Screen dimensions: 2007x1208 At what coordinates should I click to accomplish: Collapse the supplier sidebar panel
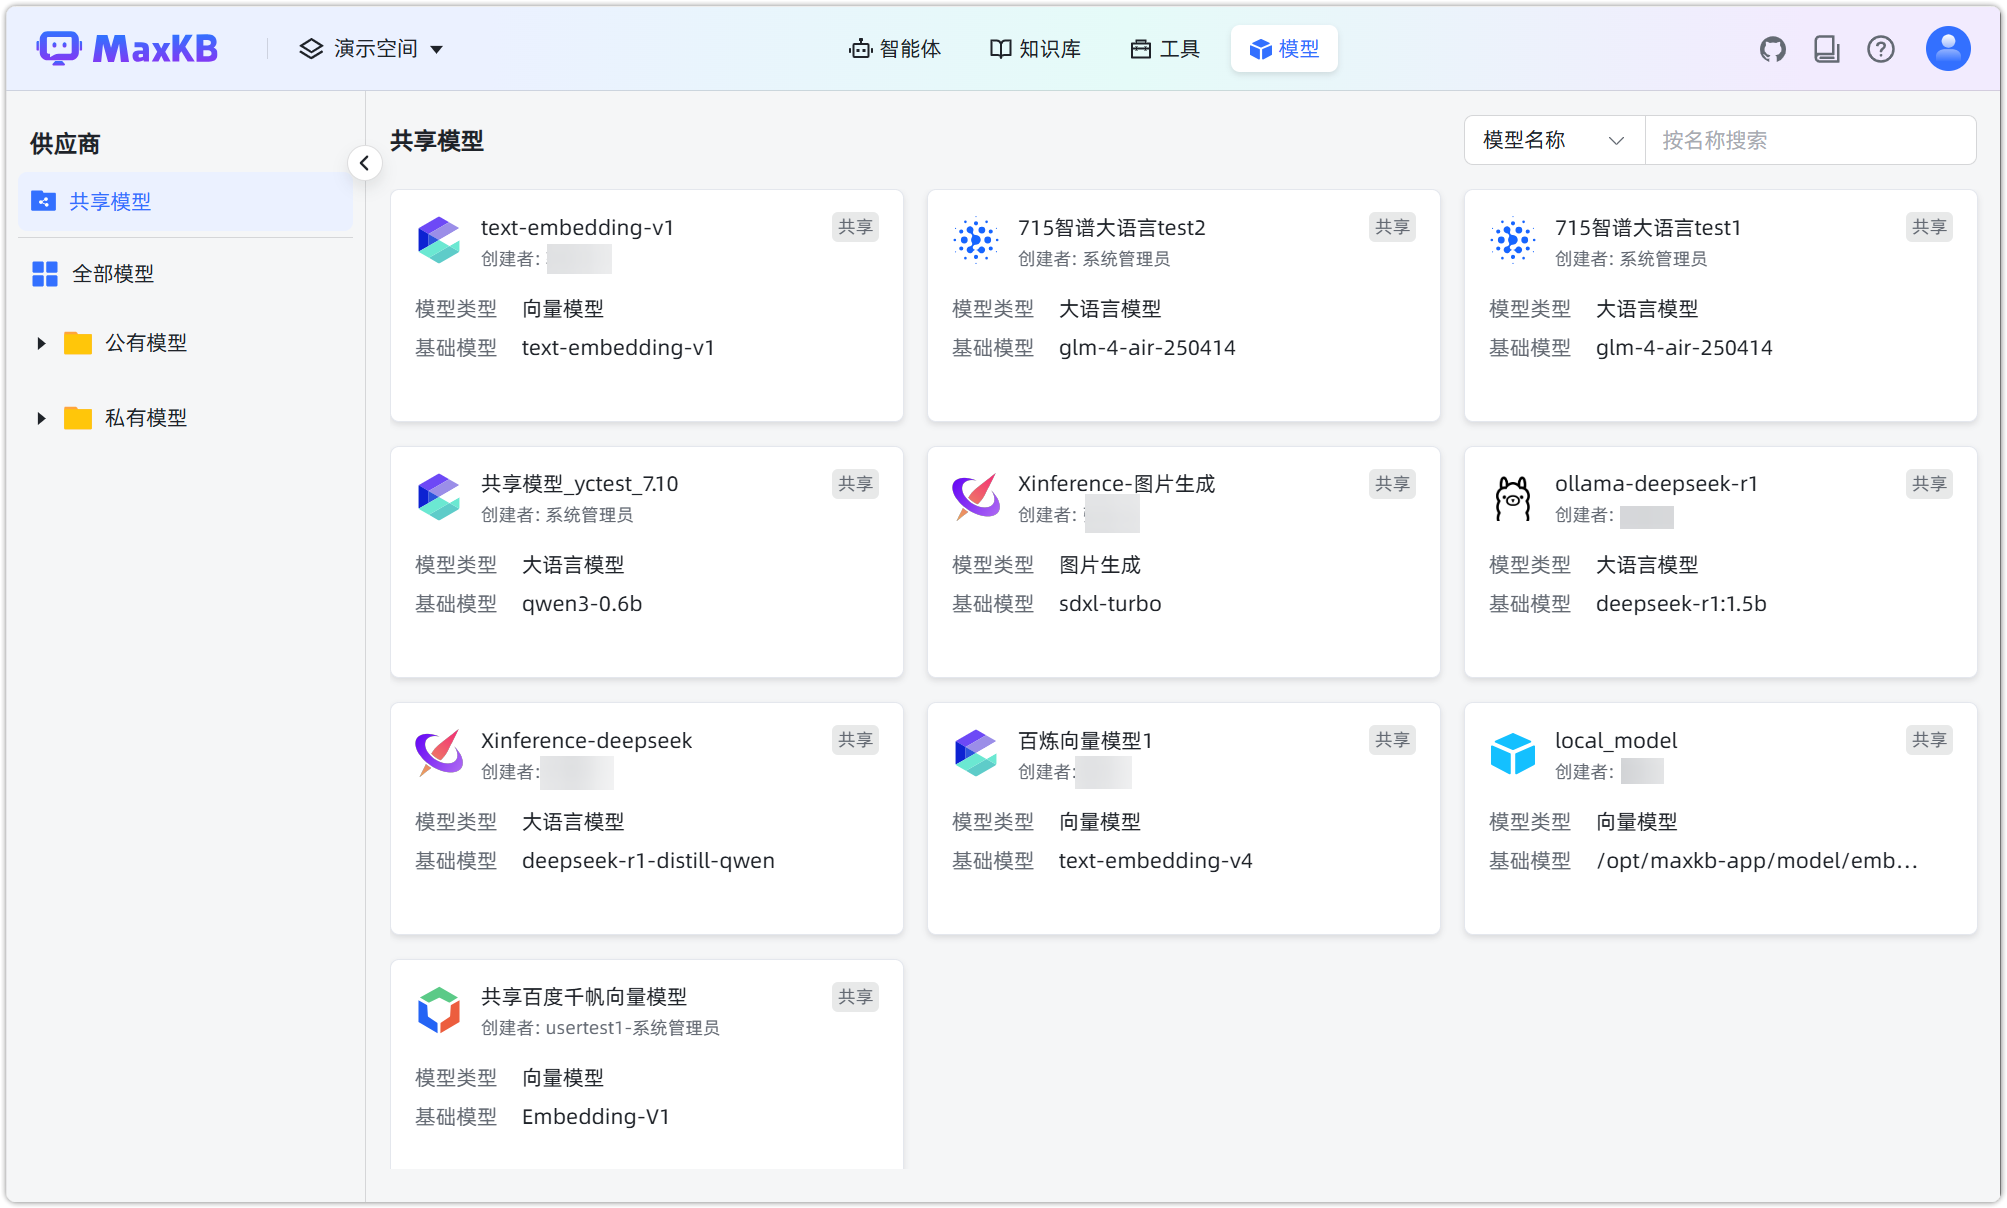(x=364, y=163)
